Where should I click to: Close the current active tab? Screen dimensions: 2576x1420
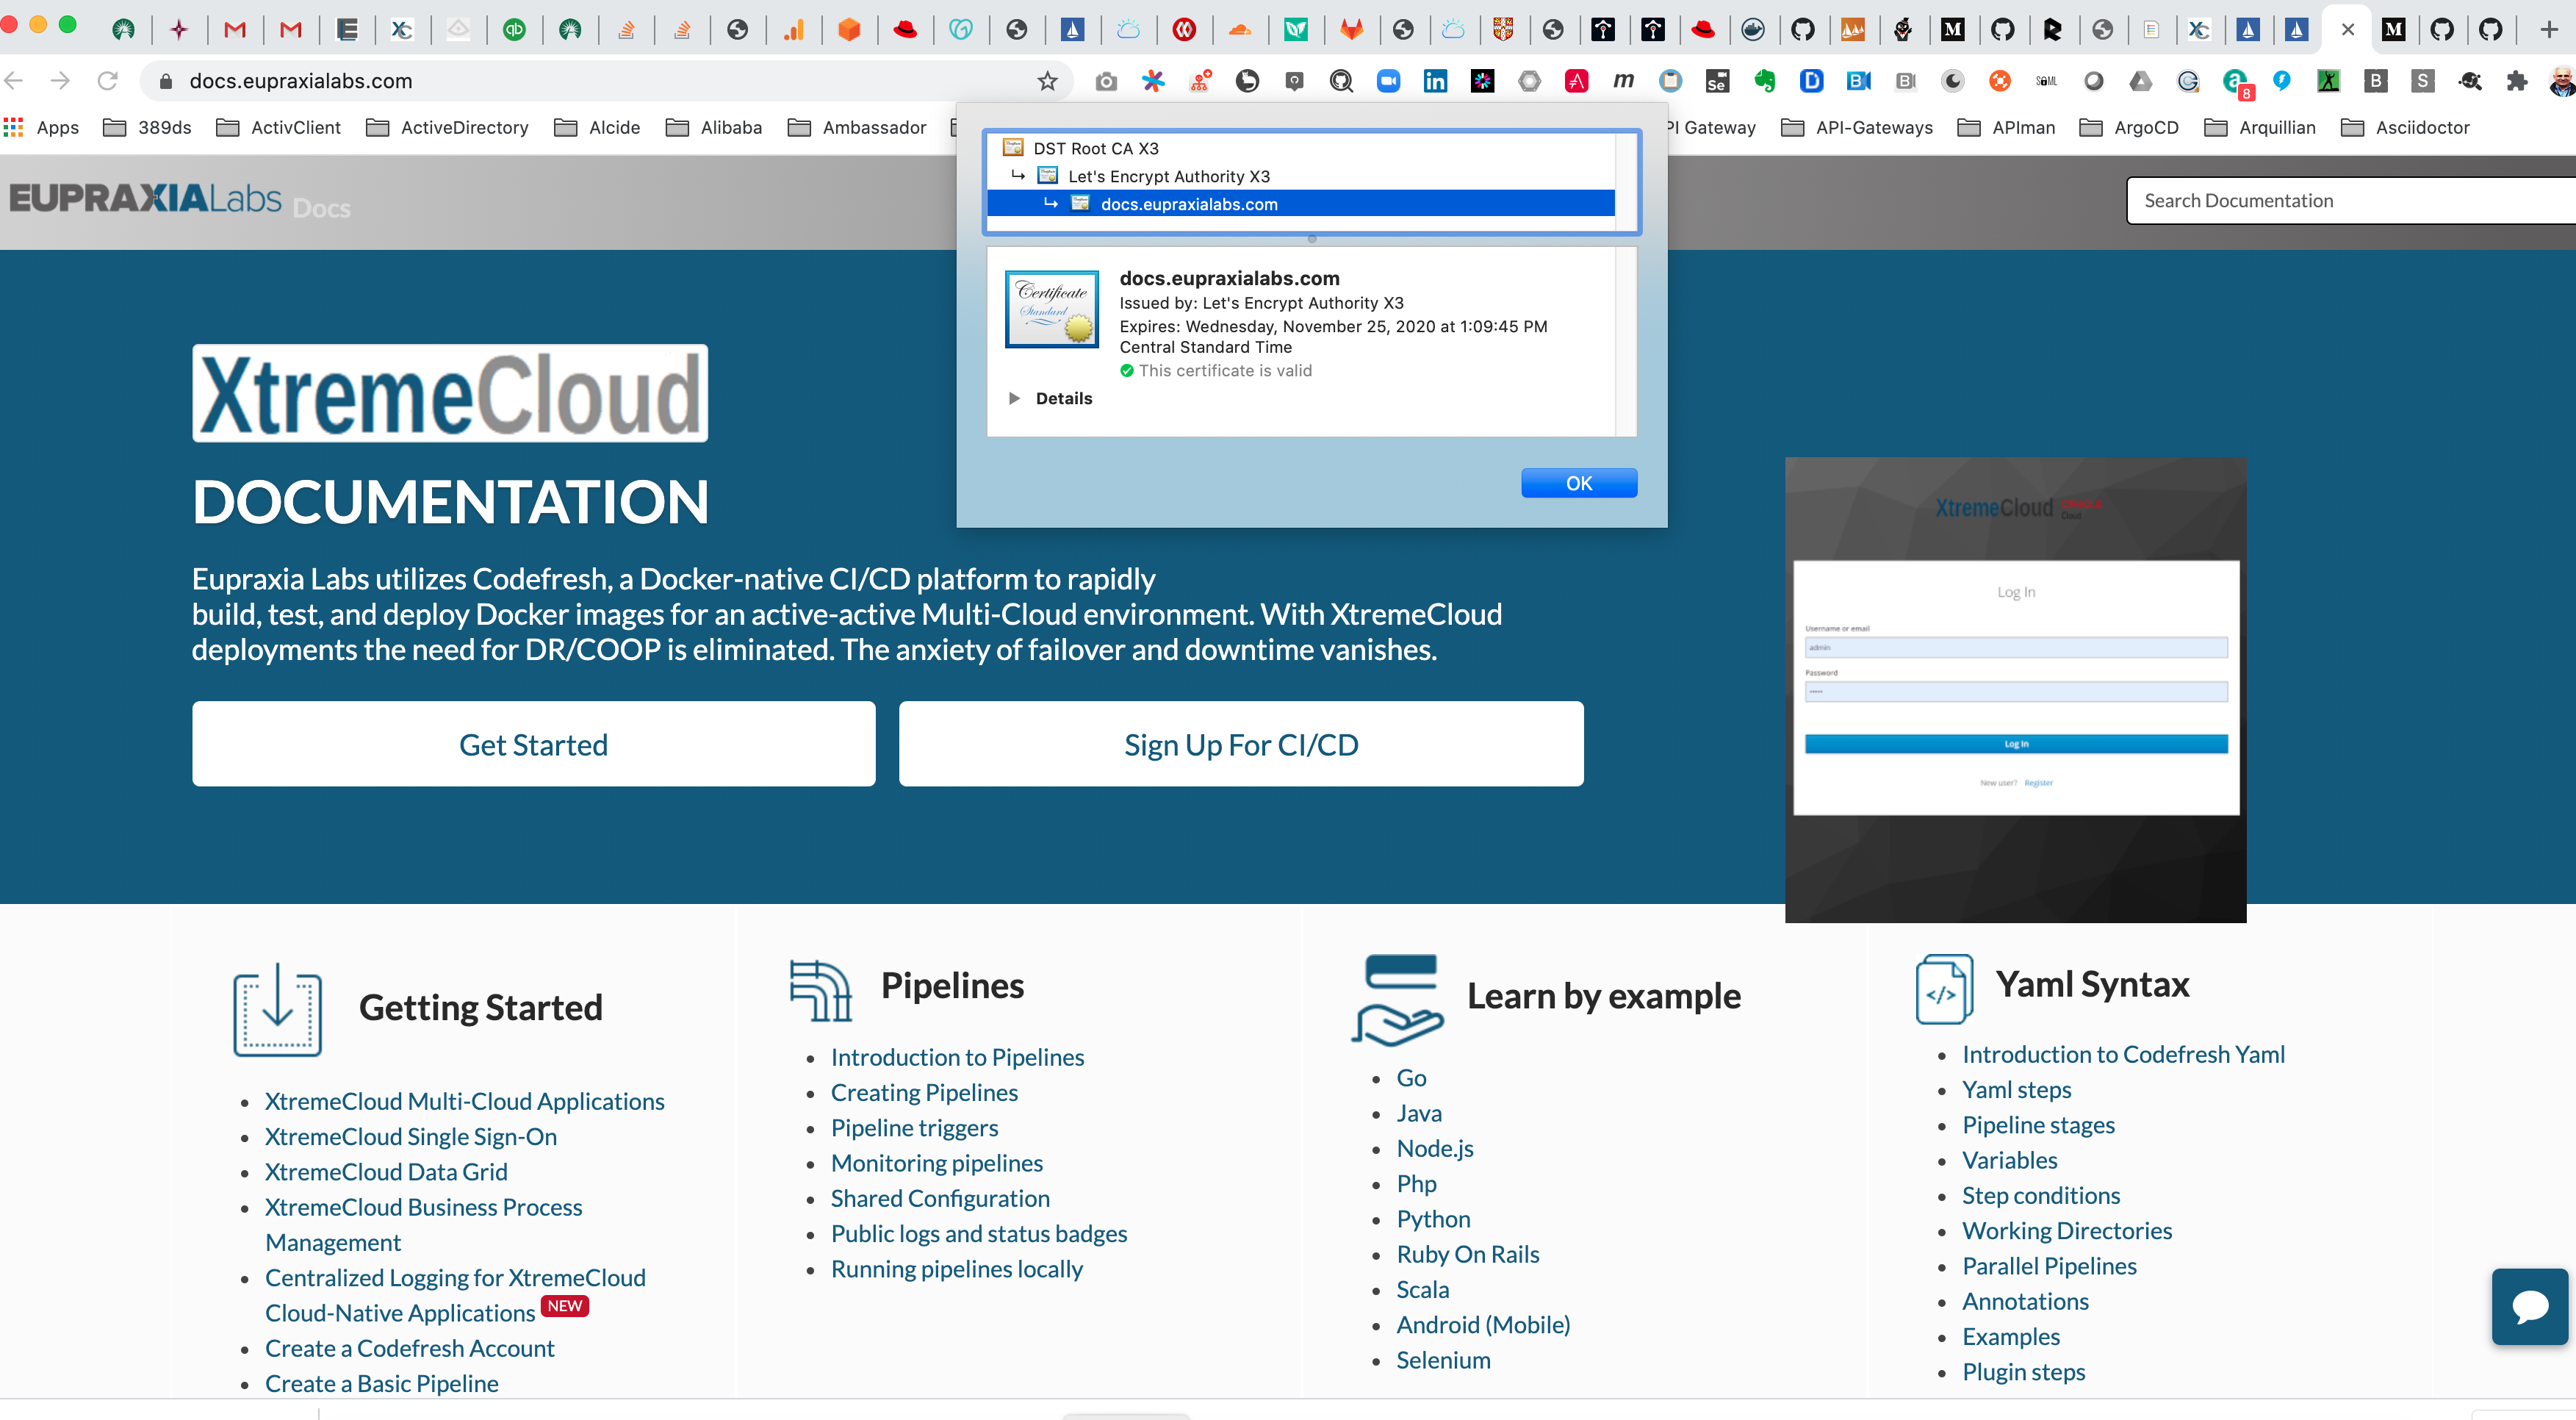[x=2348, y=29]
